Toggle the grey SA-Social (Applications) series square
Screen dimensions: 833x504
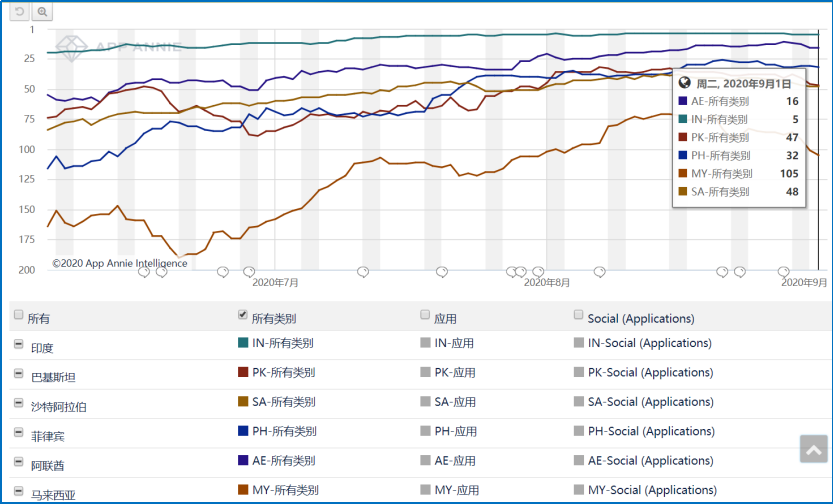pyautogui.click(x=579, y=402)
